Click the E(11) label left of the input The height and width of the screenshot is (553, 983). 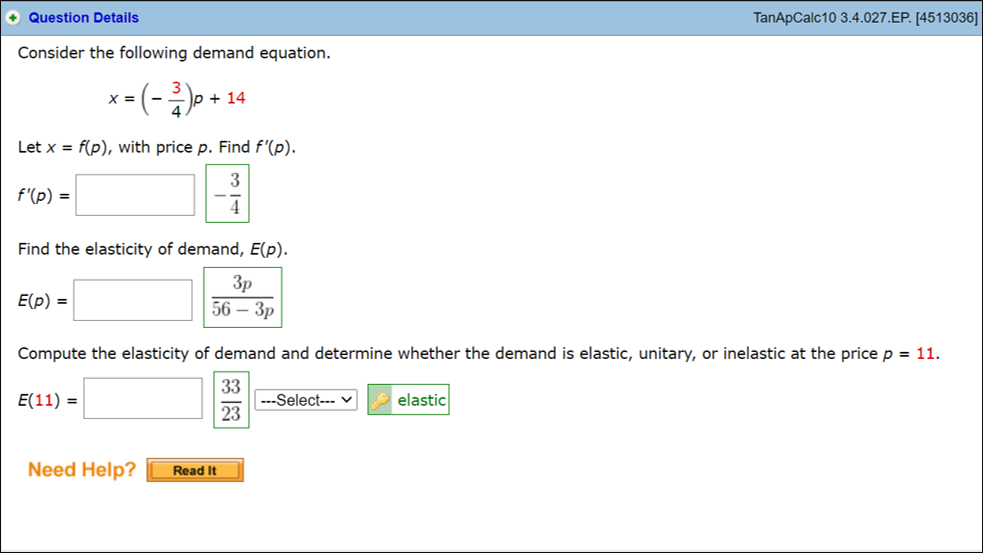(44, 401)
